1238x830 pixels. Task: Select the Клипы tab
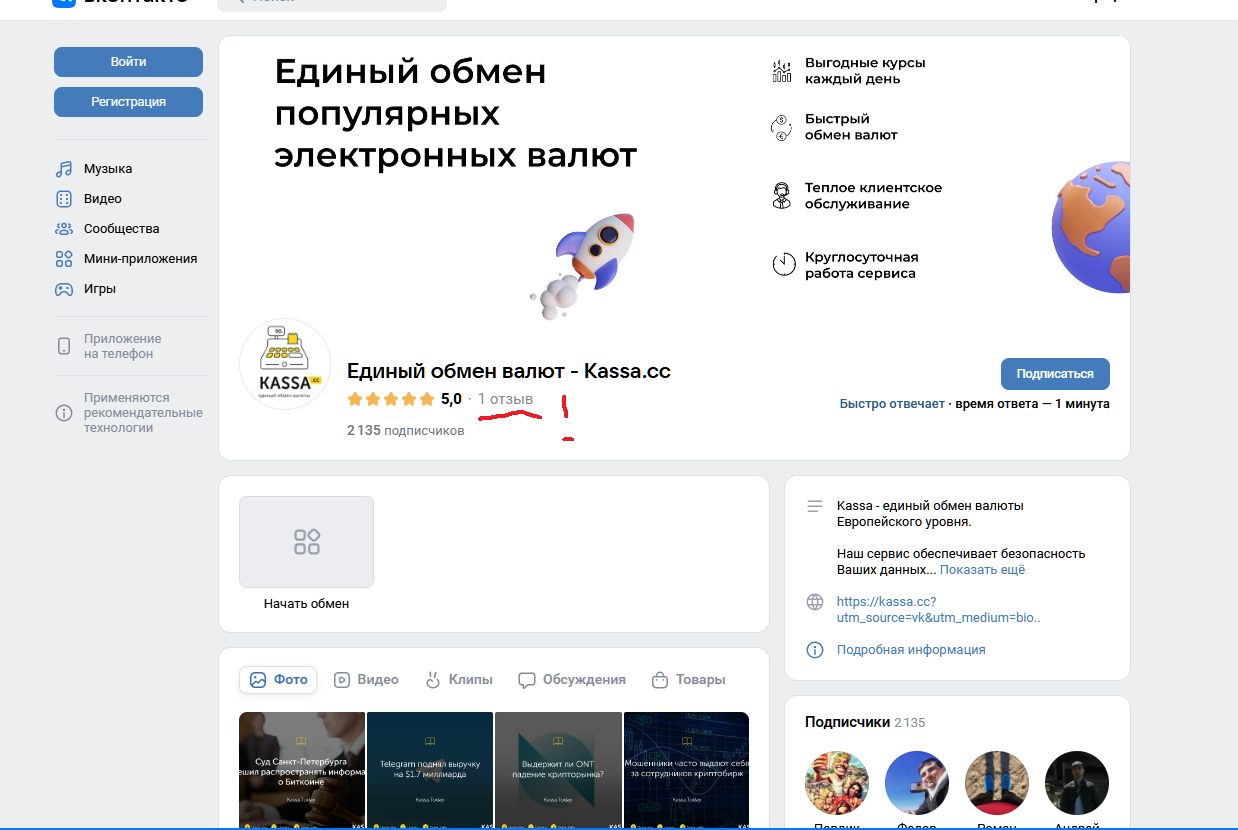(x=459, y=680)
